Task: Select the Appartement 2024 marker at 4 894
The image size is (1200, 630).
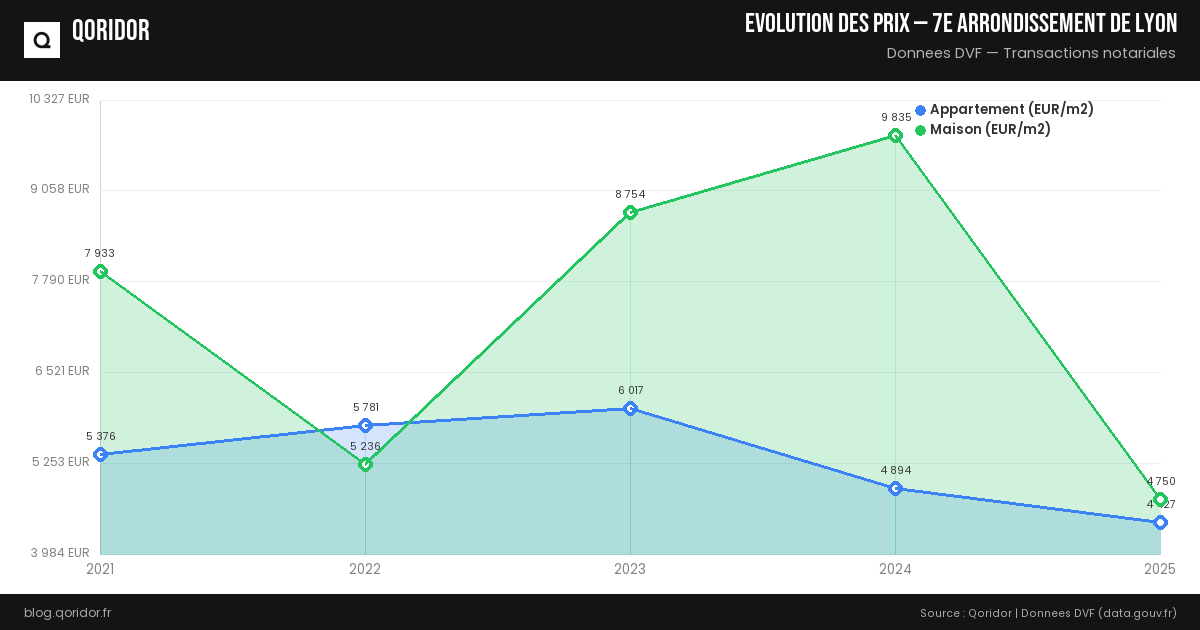Action: pos(895,488)
